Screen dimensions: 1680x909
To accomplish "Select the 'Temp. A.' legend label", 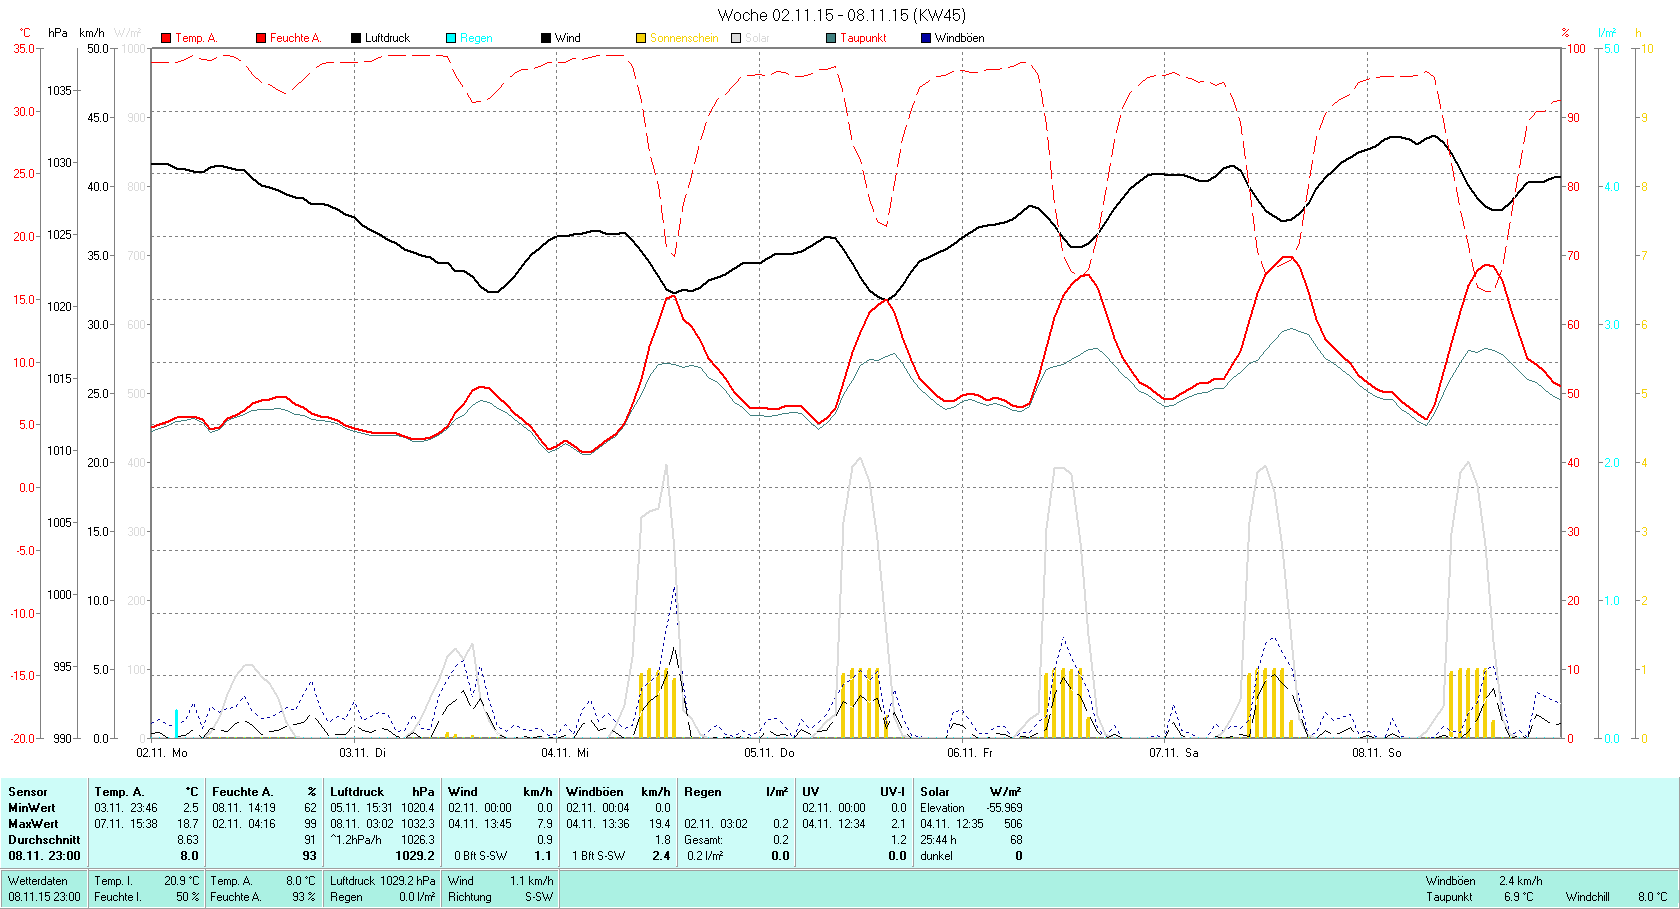I will click(x=196, y=38).
